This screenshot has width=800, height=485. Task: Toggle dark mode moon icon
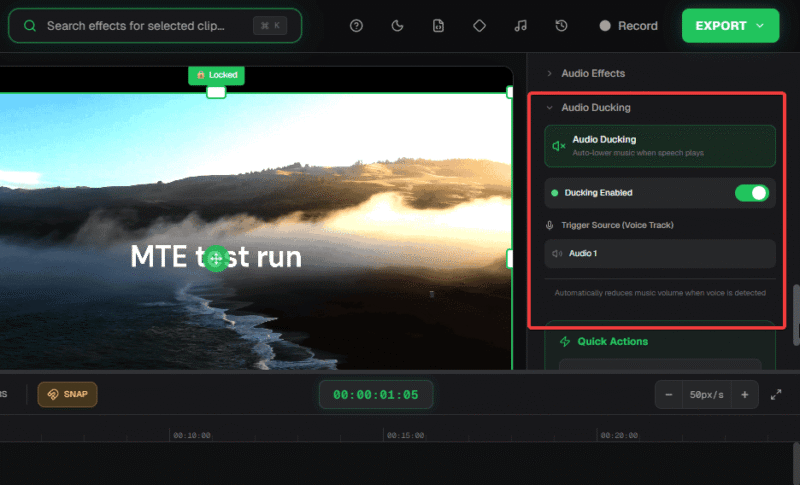tap(397, 25)
